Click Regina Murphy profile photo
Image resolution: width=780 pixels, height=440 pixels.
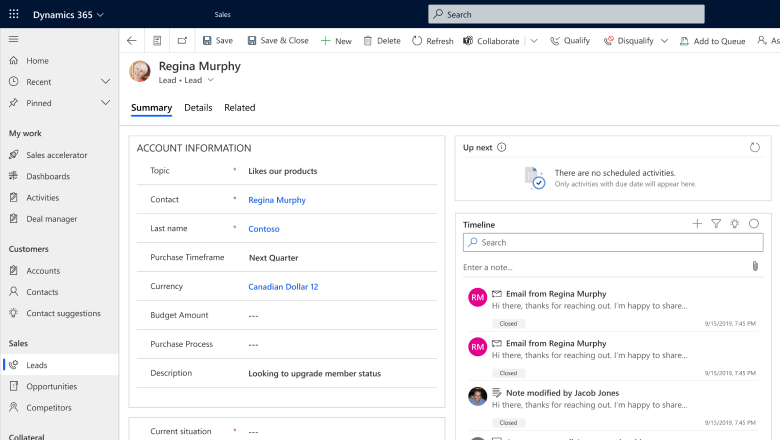tap(140, 72)
